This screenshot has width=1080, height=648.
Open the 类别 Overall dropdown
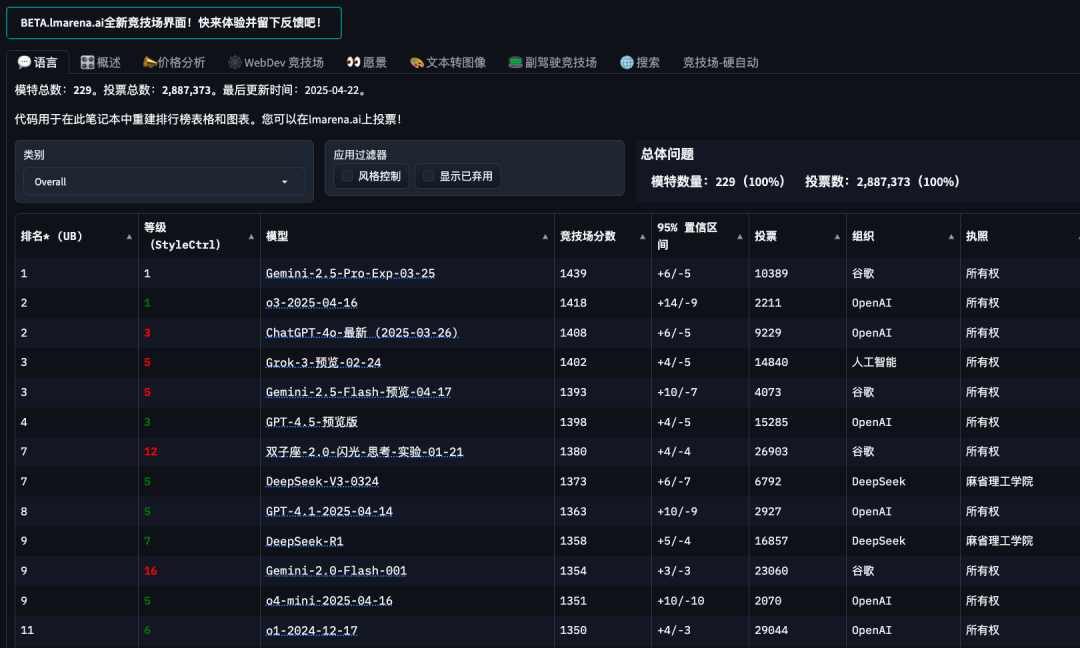164,182
